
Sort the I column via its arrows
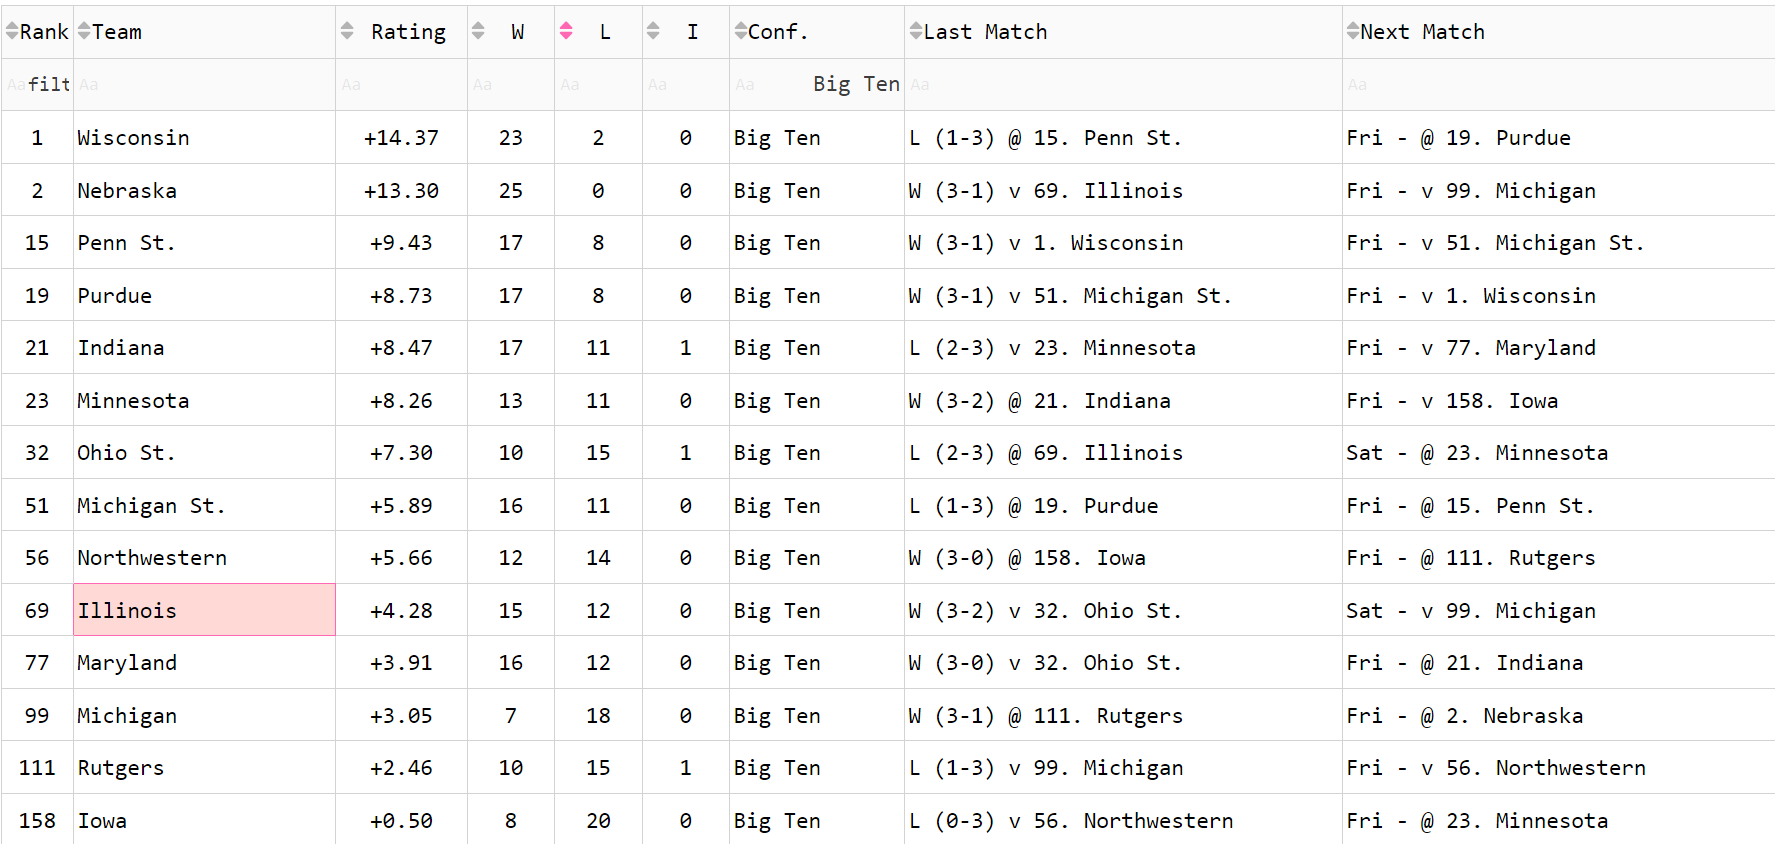coord(653,32)
